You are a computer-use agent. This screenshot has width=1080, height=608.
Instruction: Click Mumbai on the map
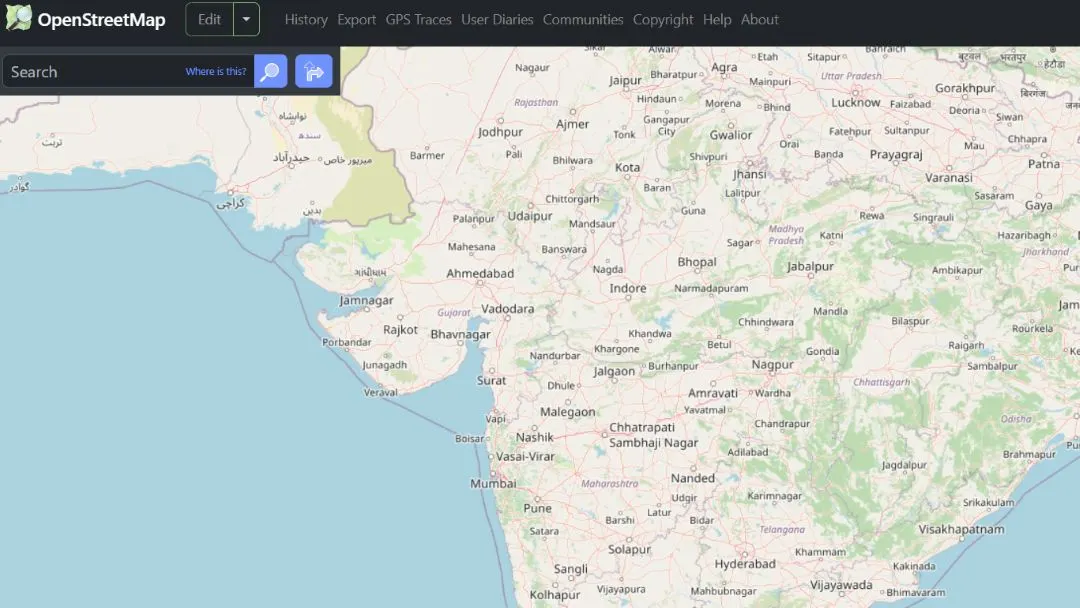493,484
